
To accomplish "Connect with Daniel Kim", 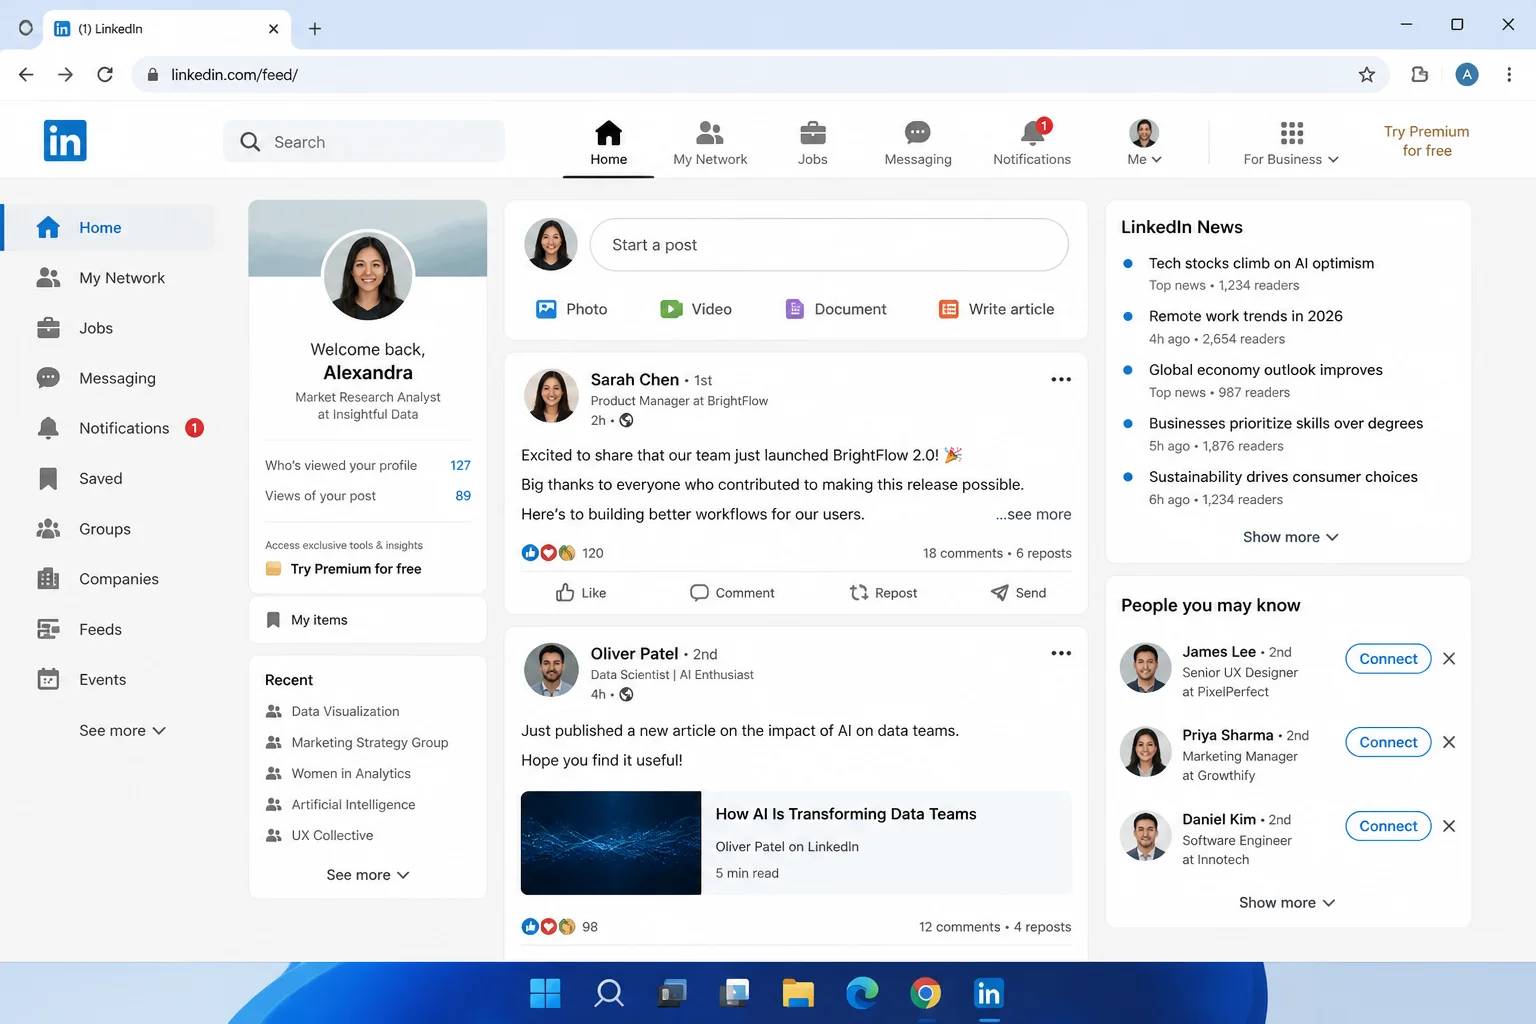I will coord(1388,826).
